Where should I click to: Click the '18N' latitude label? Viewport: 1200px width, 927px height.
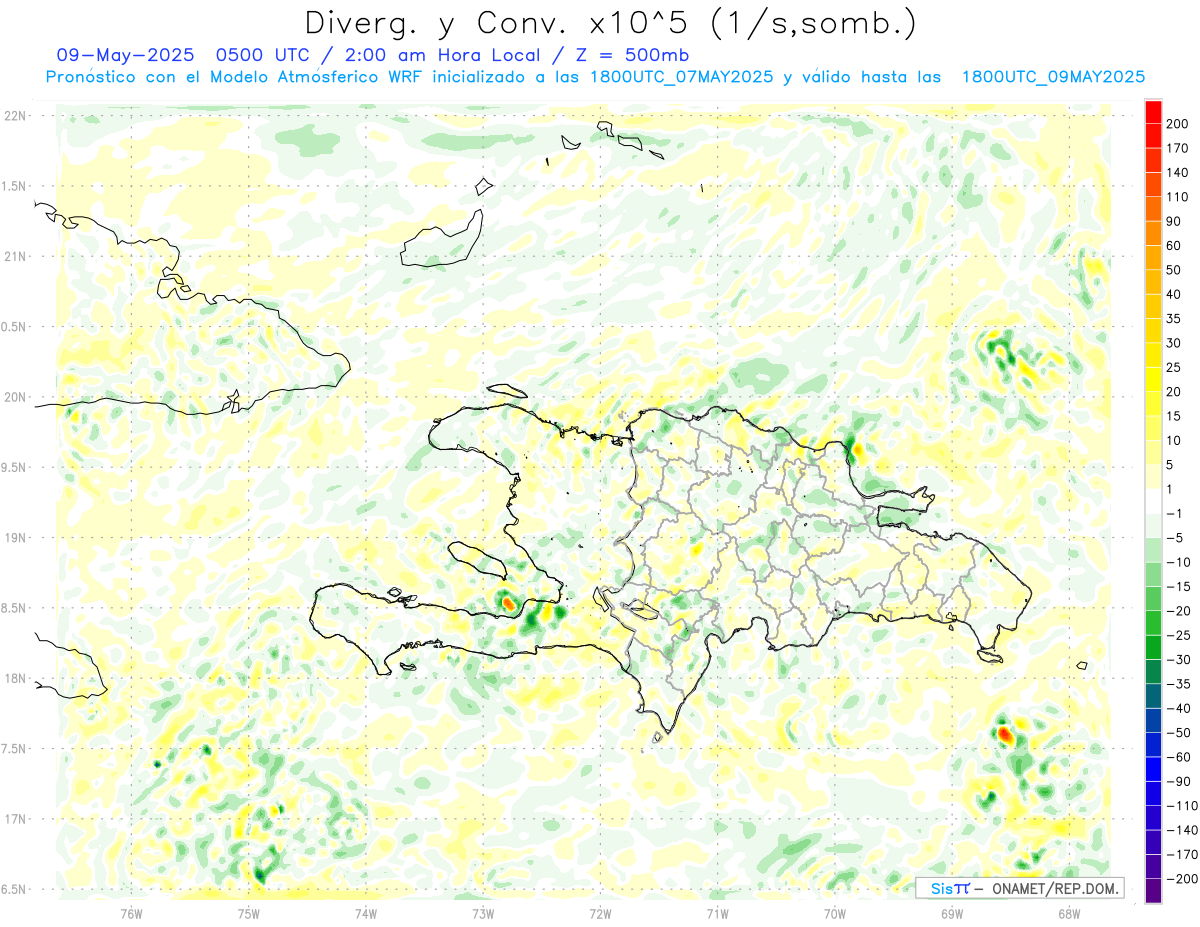click(x=14, y=679)
